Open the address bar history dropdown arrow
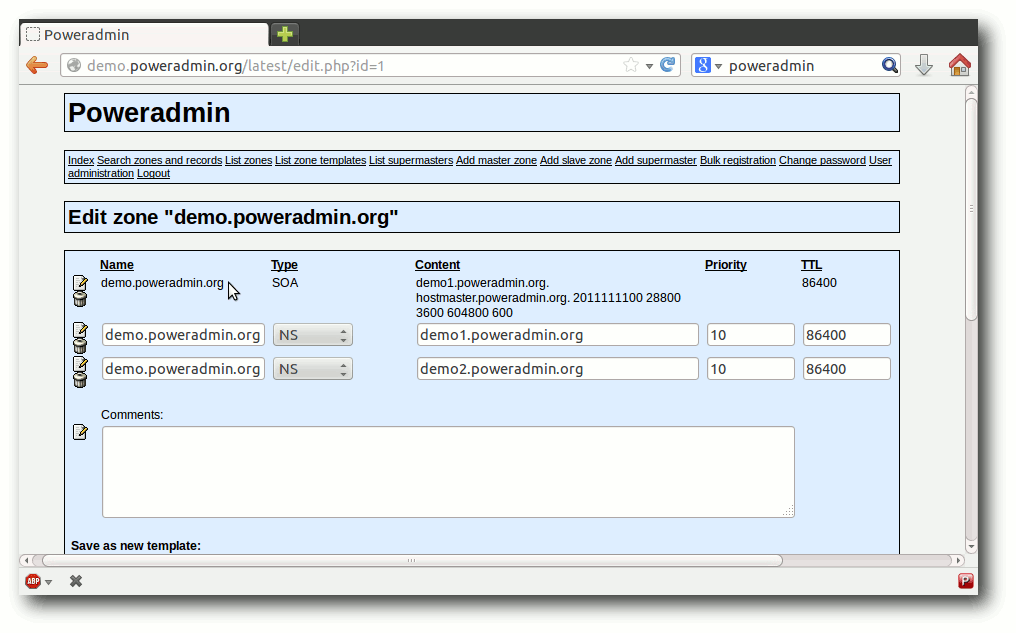Viewport: 1016px width, 633px height. click(649, 66)
